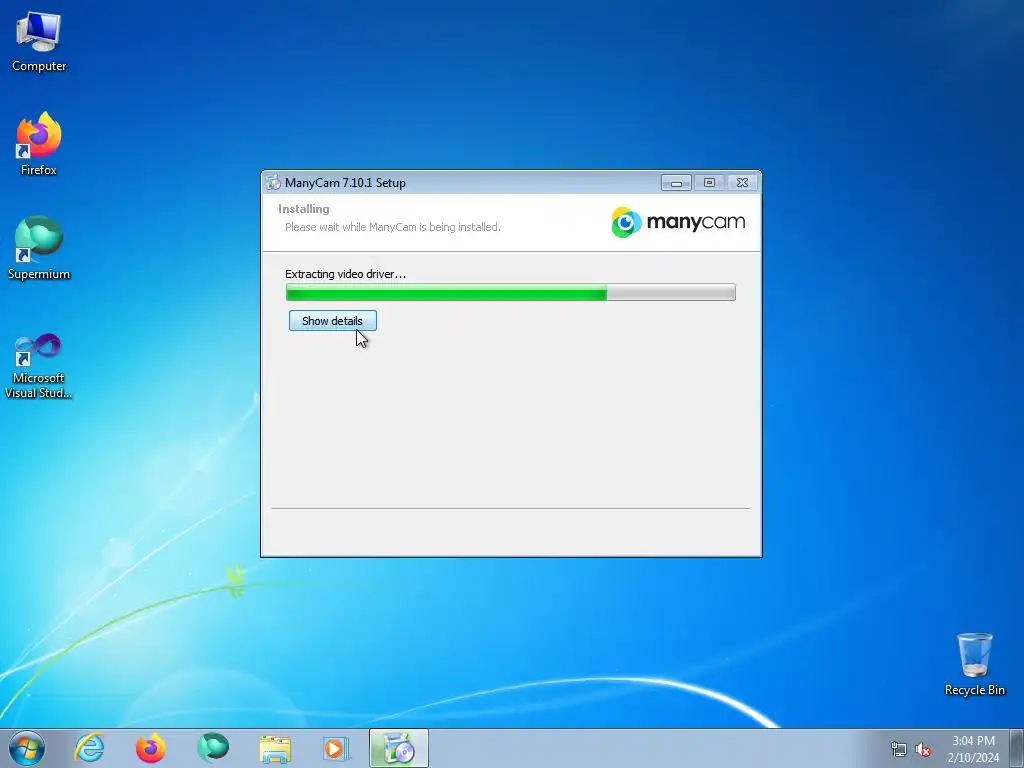
Task: Open the Windows Start menu orb
Action: [x=27, y=748]
